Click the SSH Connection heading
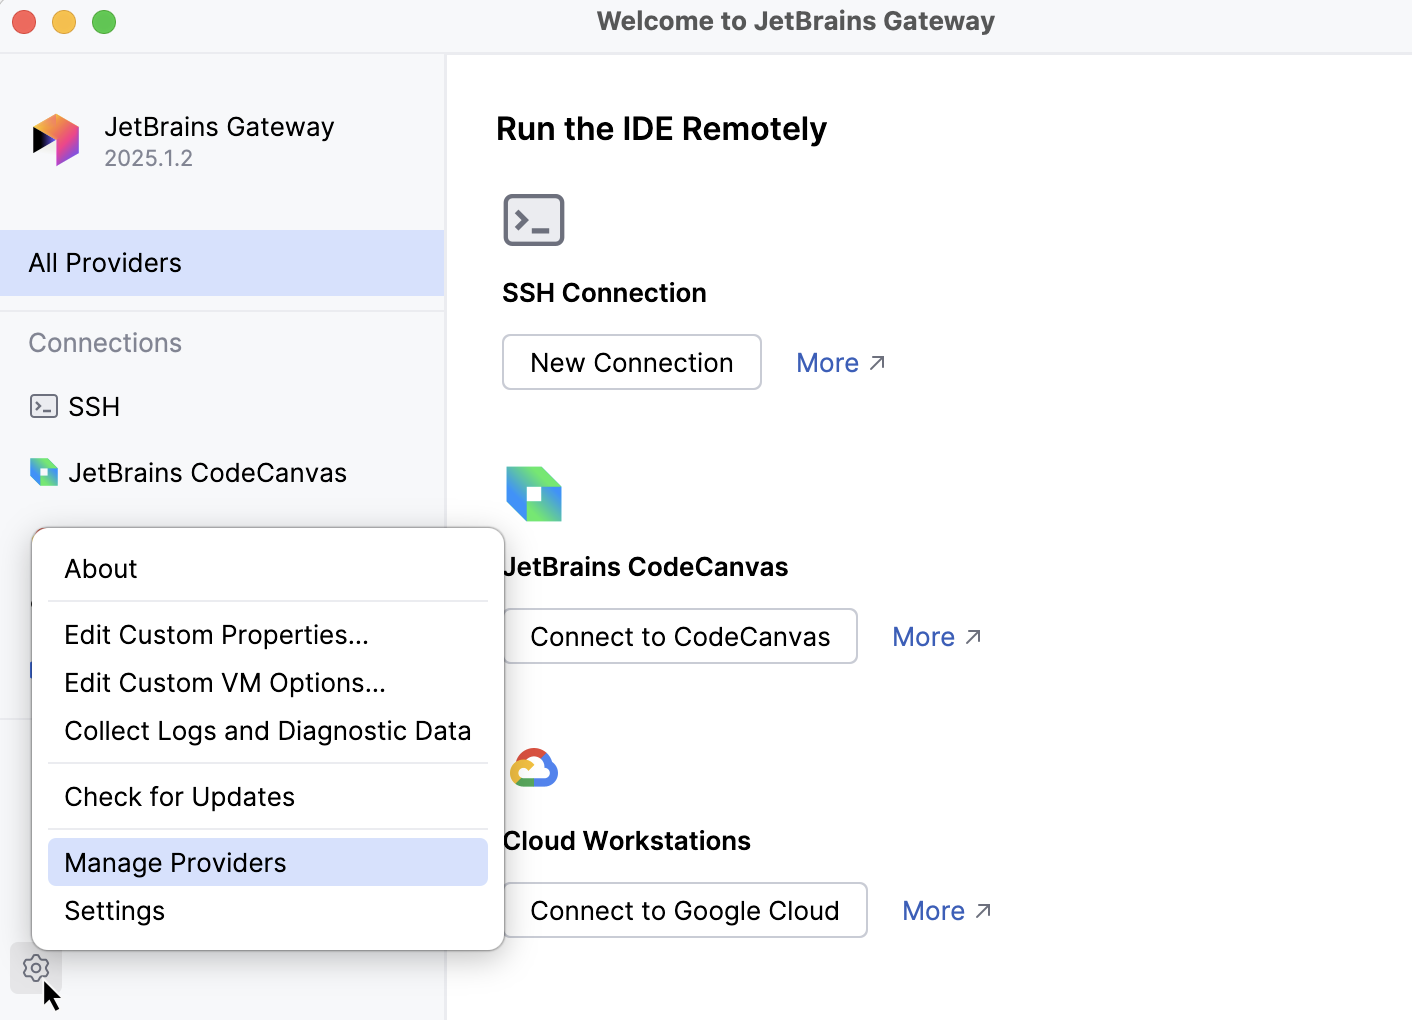This screenshot has width=1412, height=1020. (604, 293)
